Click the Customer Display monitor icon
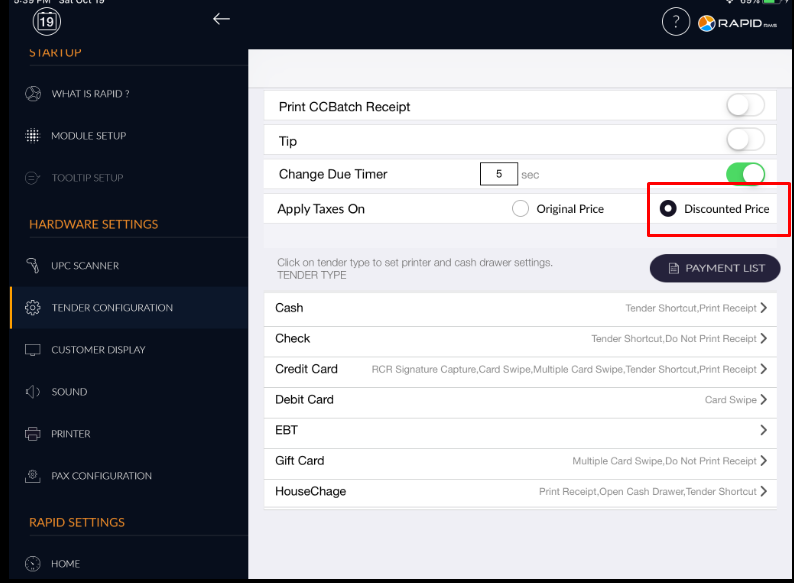794x583 pixels. 33,350
